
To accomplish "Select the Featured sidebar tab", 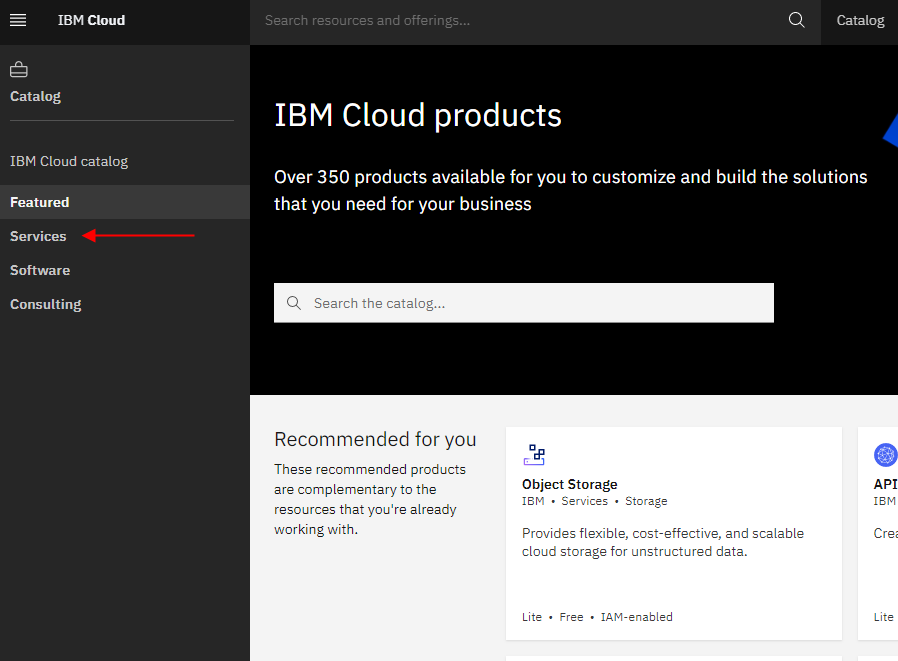I will [x=125, y=202].
